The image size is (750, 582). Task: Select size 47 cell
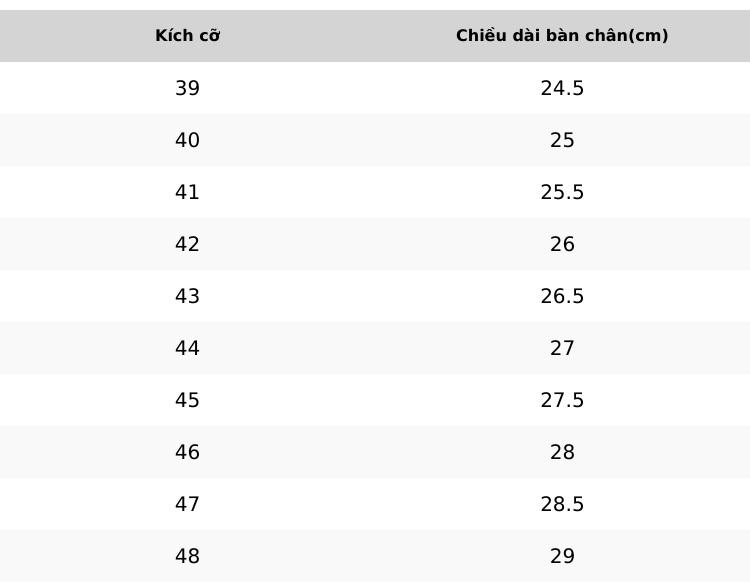pyautogui.click(x=188, y=504)
